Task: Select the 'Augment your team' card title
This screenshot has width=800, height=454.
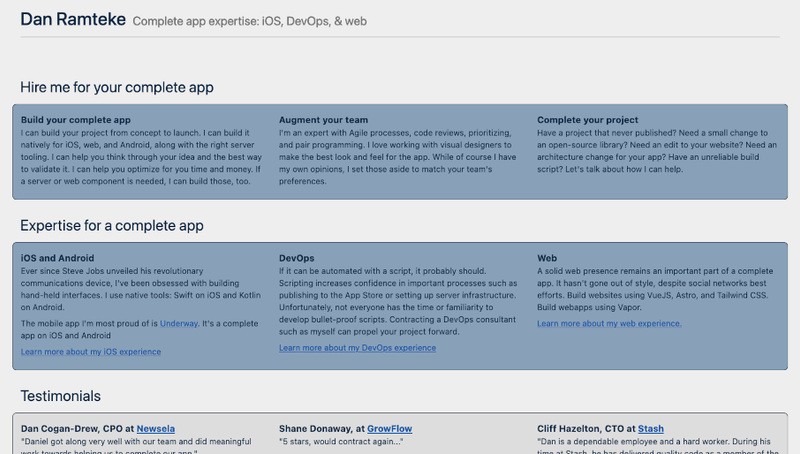Action: tap(322, 120)
